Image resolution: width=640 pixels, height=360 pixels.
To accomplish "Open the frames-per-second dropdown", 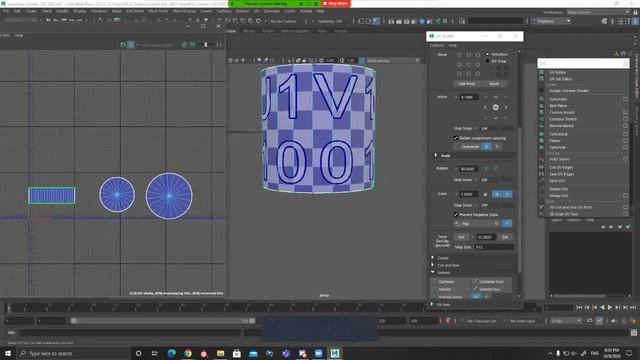I will tap(566, 321).
